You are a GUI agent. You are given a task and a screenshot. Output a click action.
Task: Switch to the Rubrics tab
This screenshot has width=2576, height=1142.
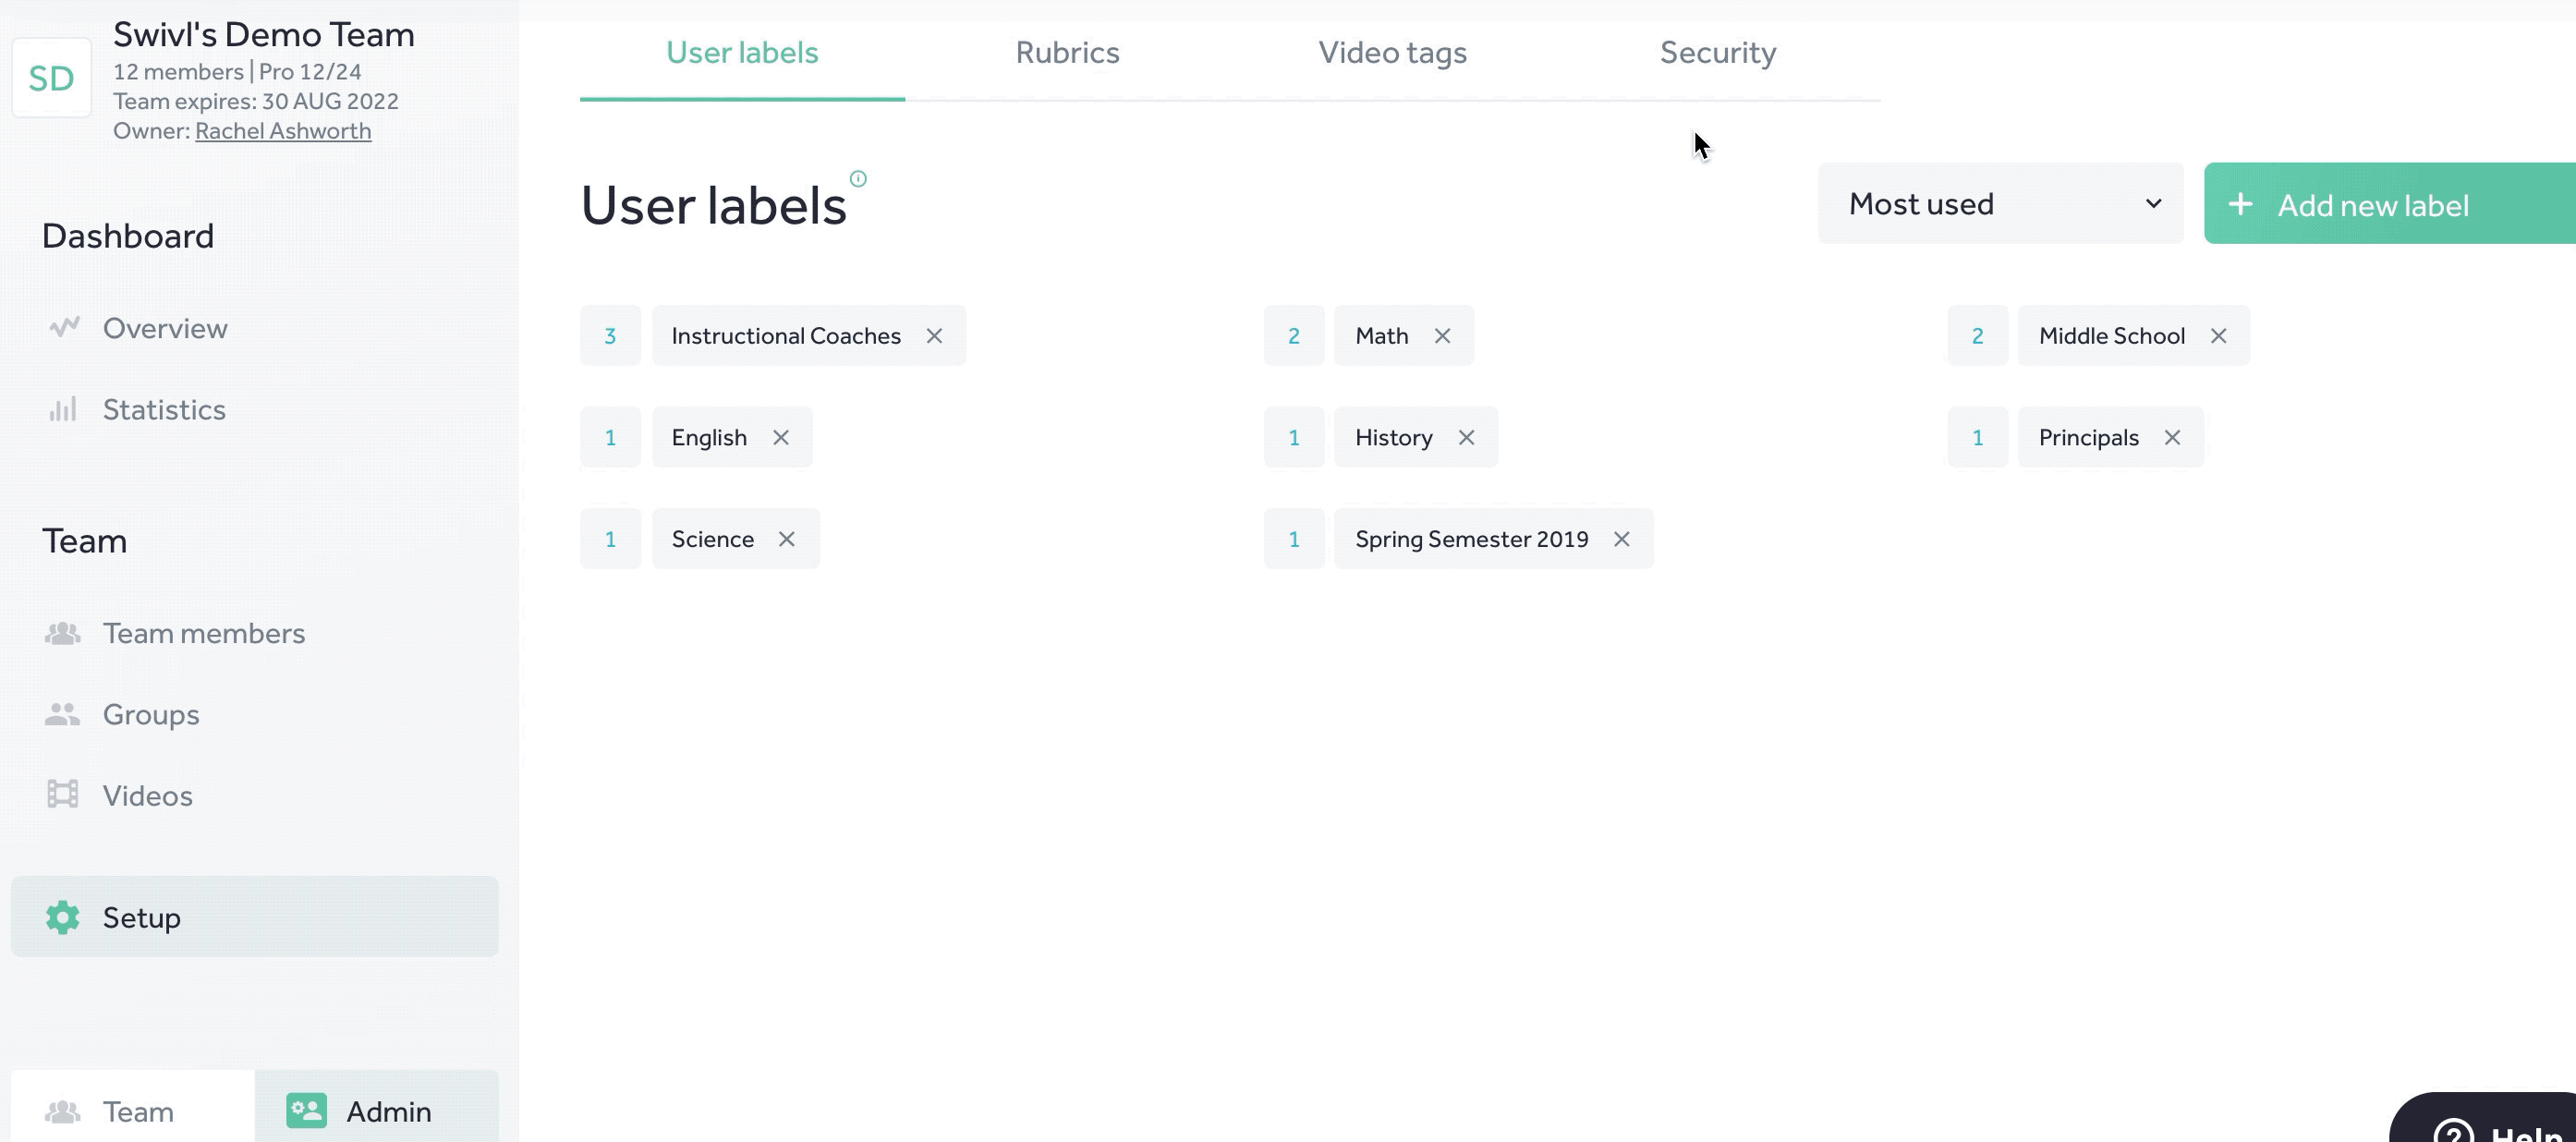[1067, 53]
